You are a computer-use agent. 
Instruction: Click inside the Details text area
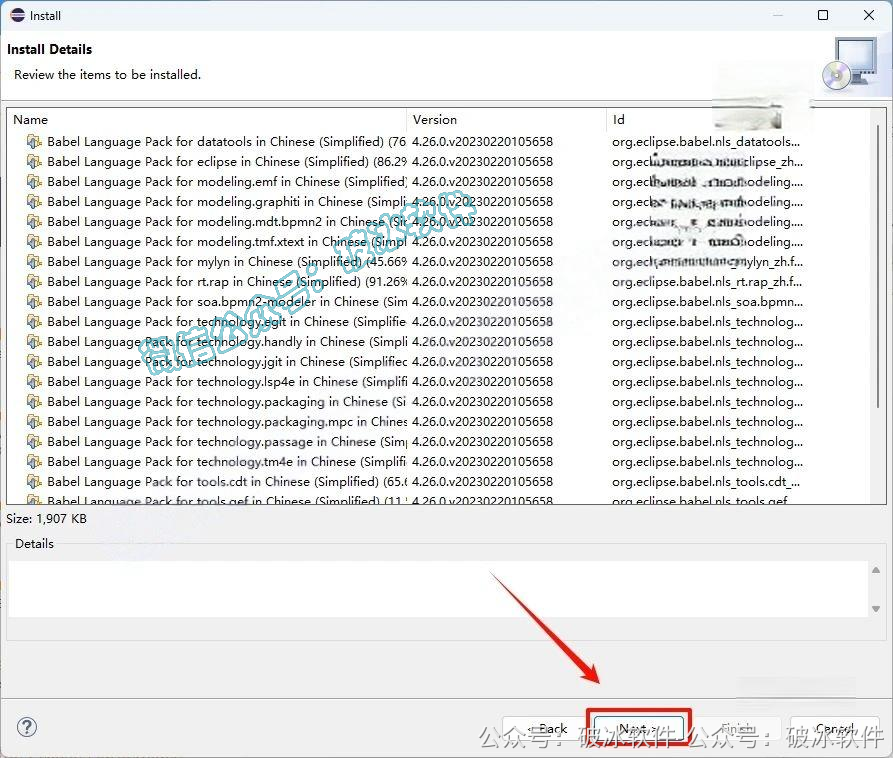pos(437,589)
